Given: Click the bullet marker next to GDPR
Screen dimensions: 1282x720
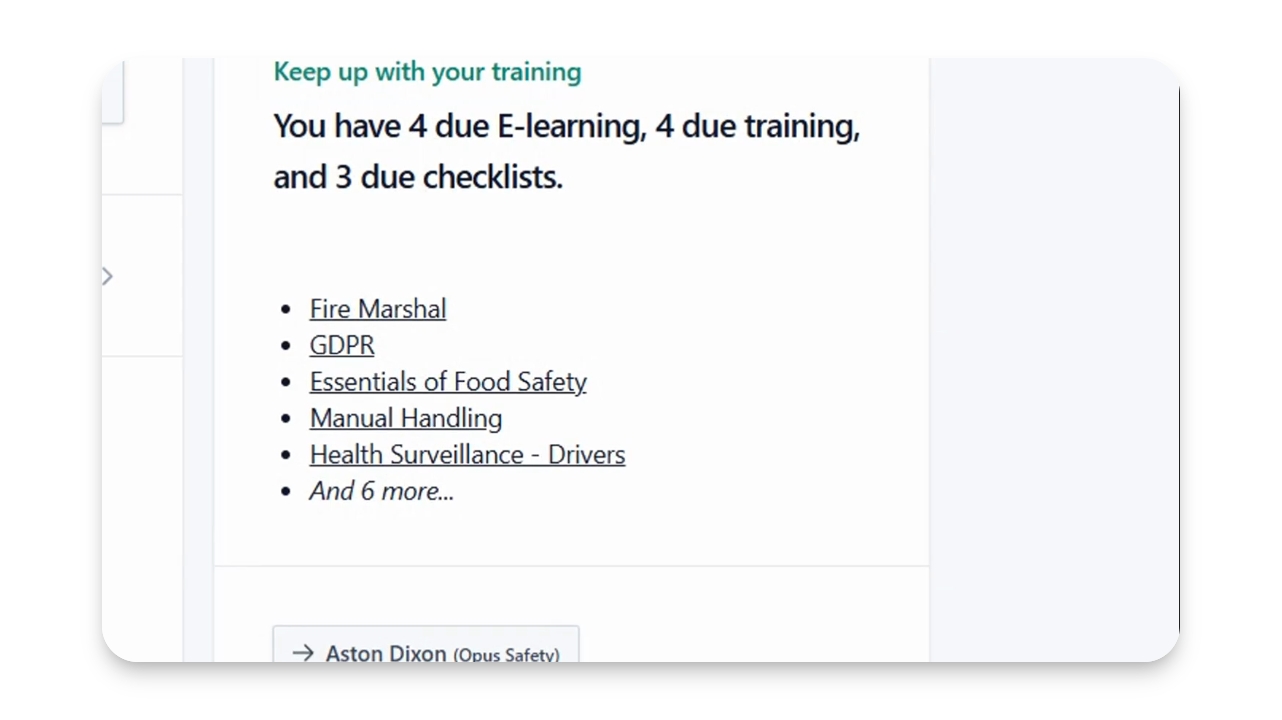Looking at the screenshot, I should (287, 346).
